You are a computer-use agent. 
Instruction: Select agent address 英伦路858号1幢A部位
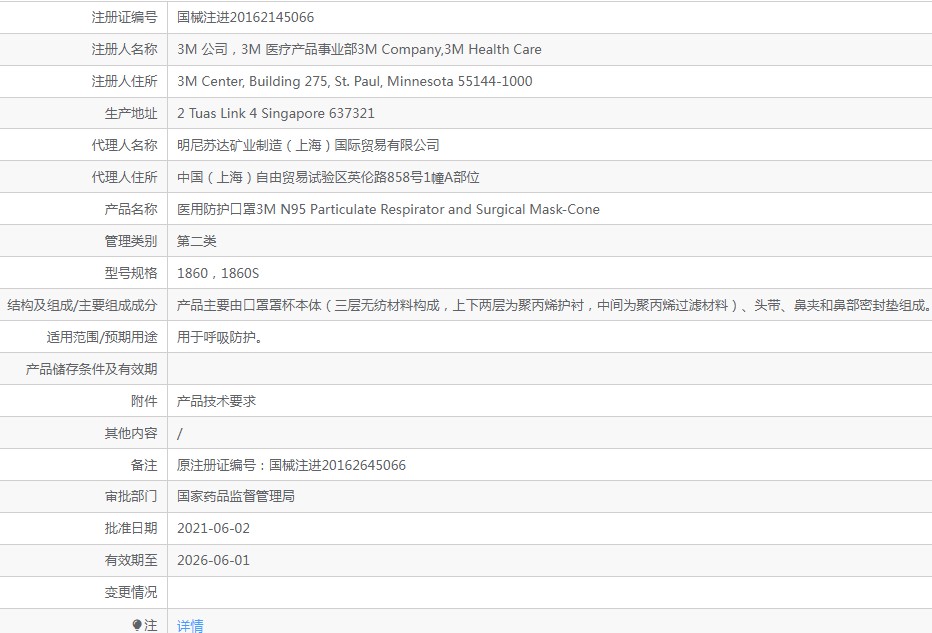click(328, 177)
